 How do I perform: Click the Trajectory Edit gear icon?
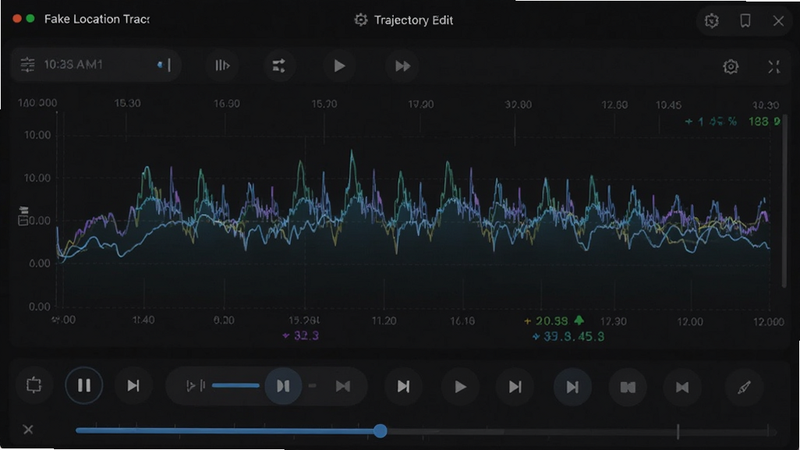(361, 20)
